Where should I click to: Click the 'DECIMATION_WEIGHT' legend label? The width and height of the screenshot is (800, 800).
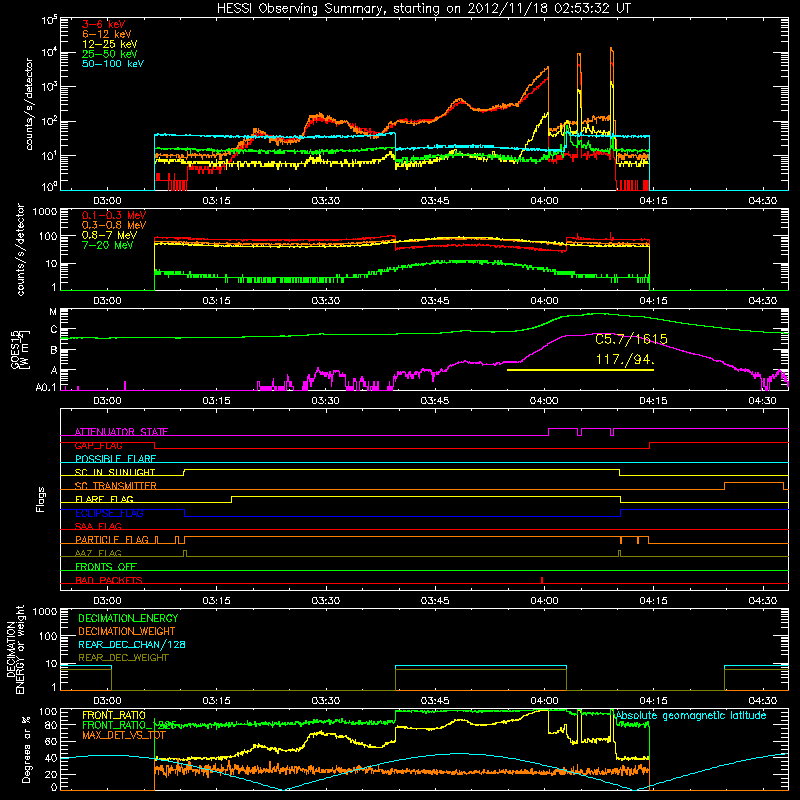[127, 632]
